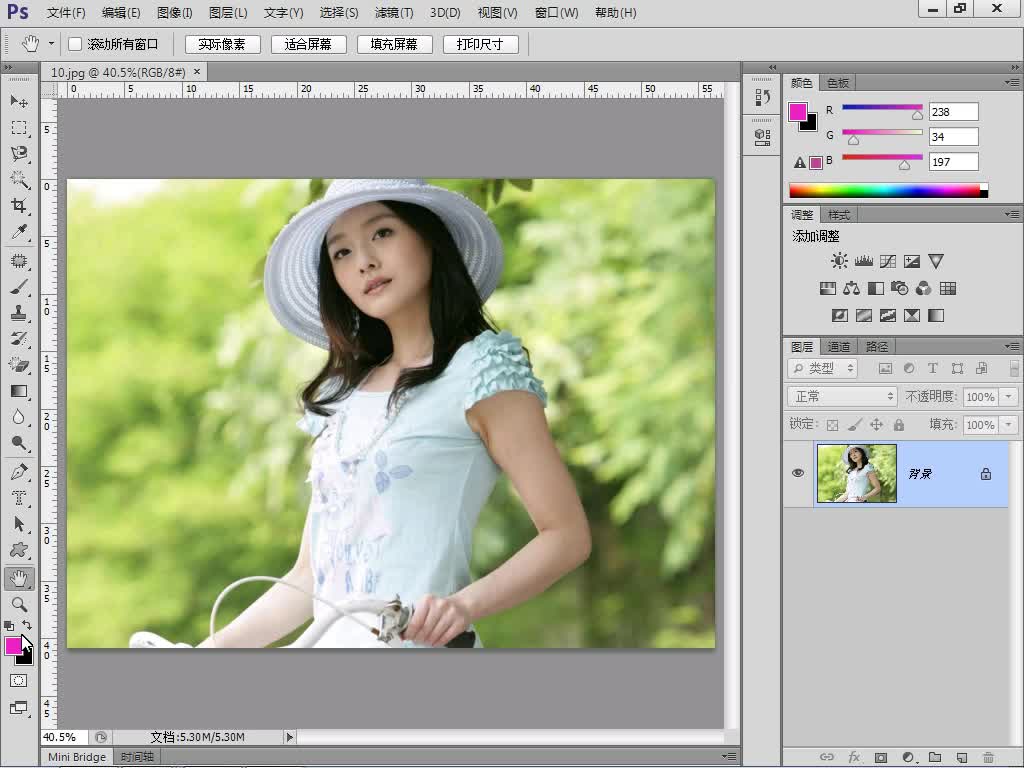Select the Eyedropper tool
The width and height of the screenshot is (1024, 768).
coord(19,232)
